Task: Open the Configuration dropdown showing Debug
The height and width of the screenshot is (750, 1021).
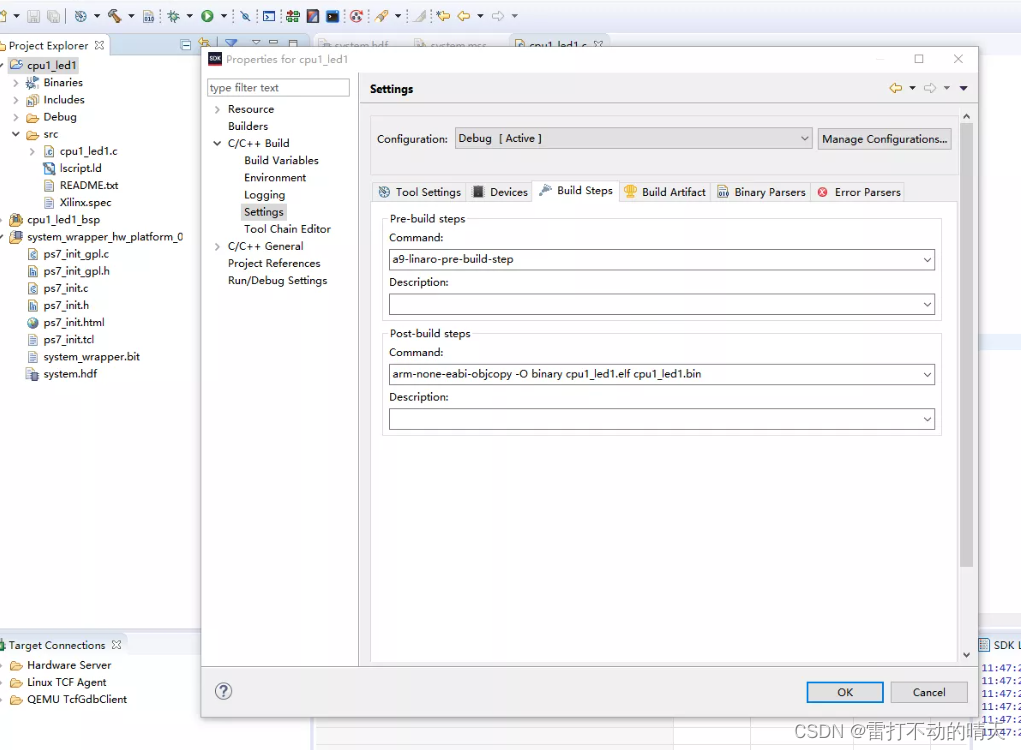Action: [633, 139]
